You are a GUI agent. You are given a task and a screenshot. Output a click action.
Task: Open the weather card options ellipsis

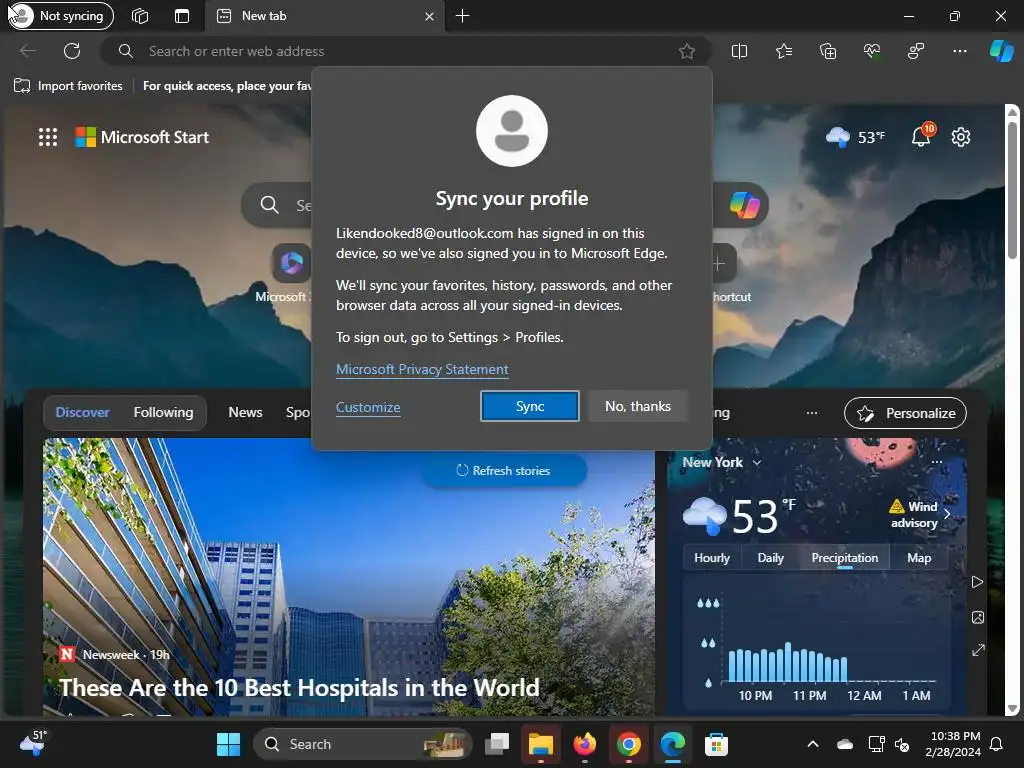click(936, 462)
